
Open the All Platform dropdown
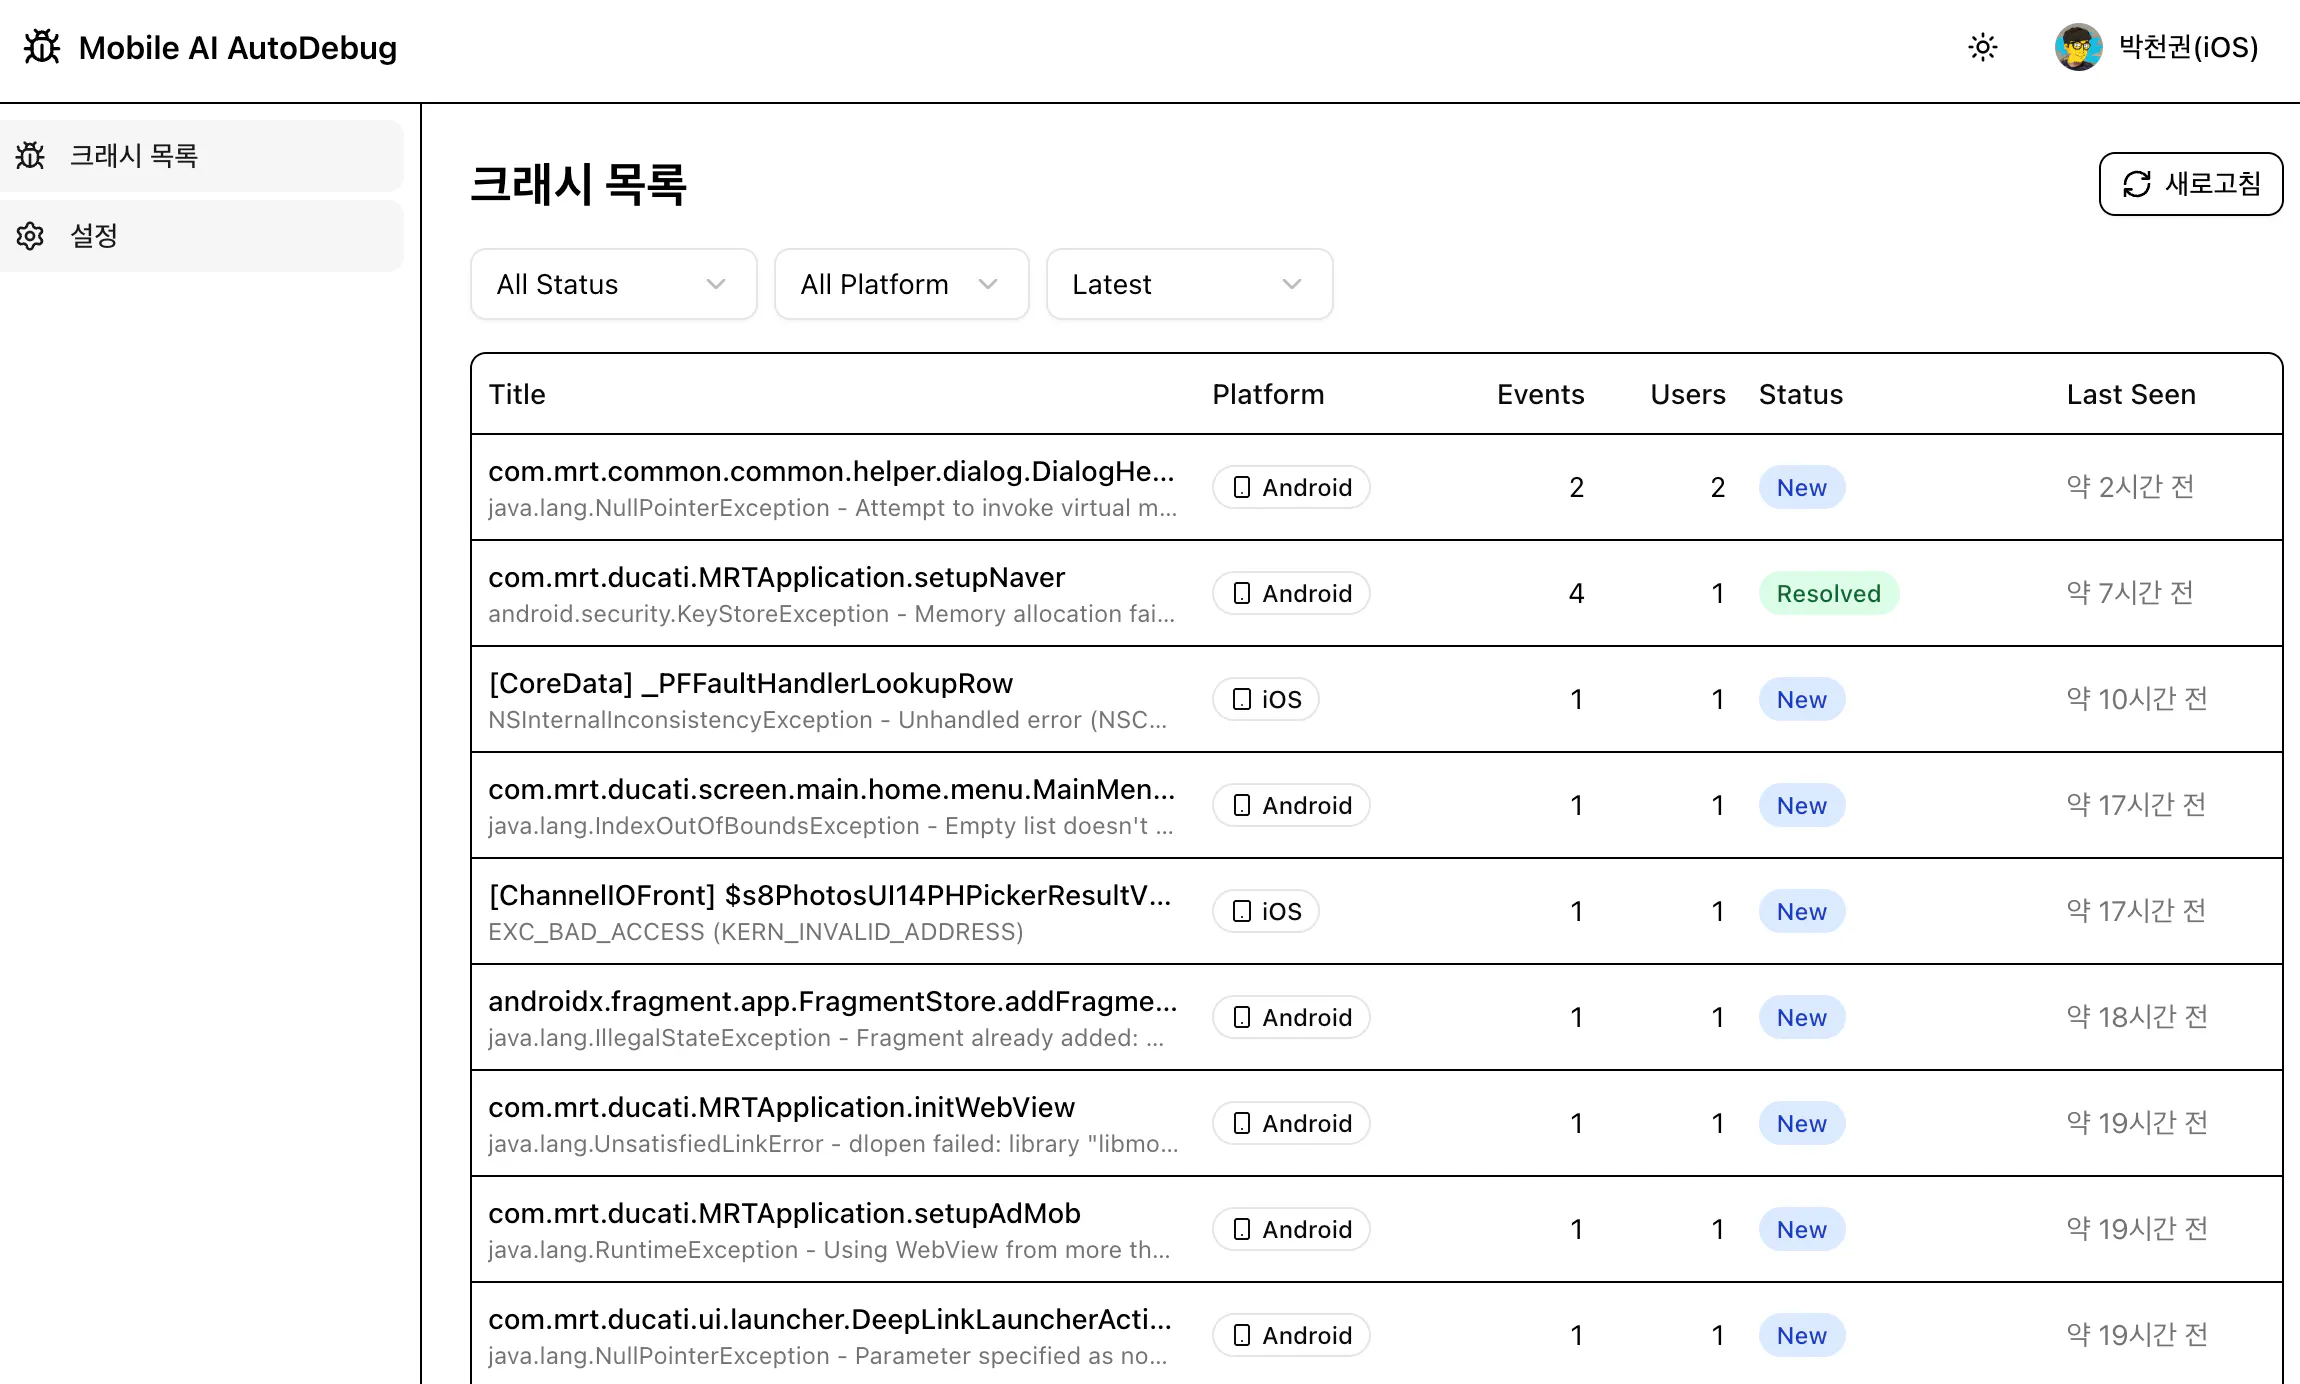(900, 284)
